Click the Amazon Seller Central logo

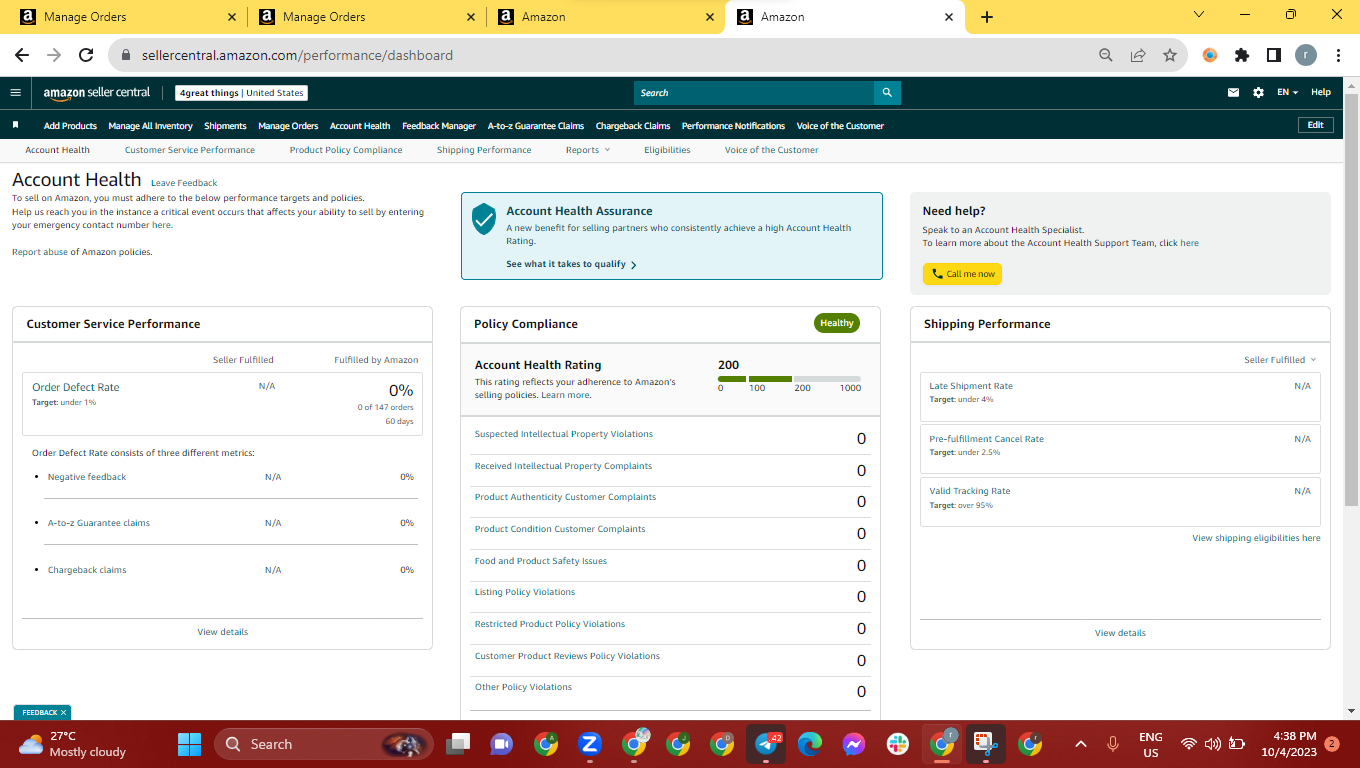pyautogui.click(x=97, y=93)
